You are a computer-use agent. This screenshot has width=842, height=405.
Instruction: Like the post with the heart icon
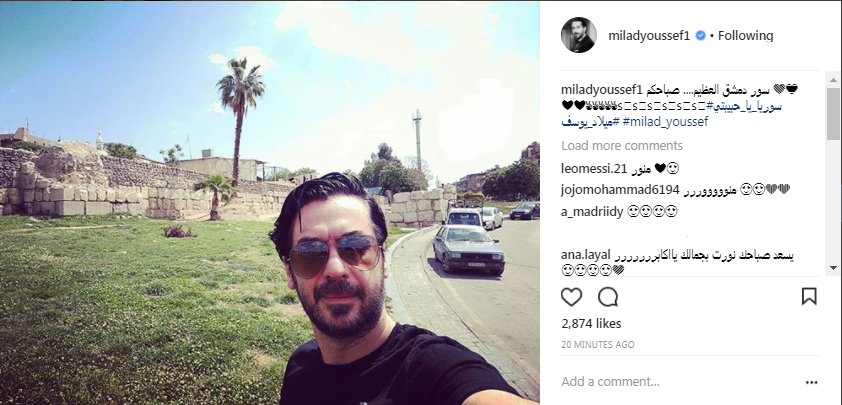[571, 296]
